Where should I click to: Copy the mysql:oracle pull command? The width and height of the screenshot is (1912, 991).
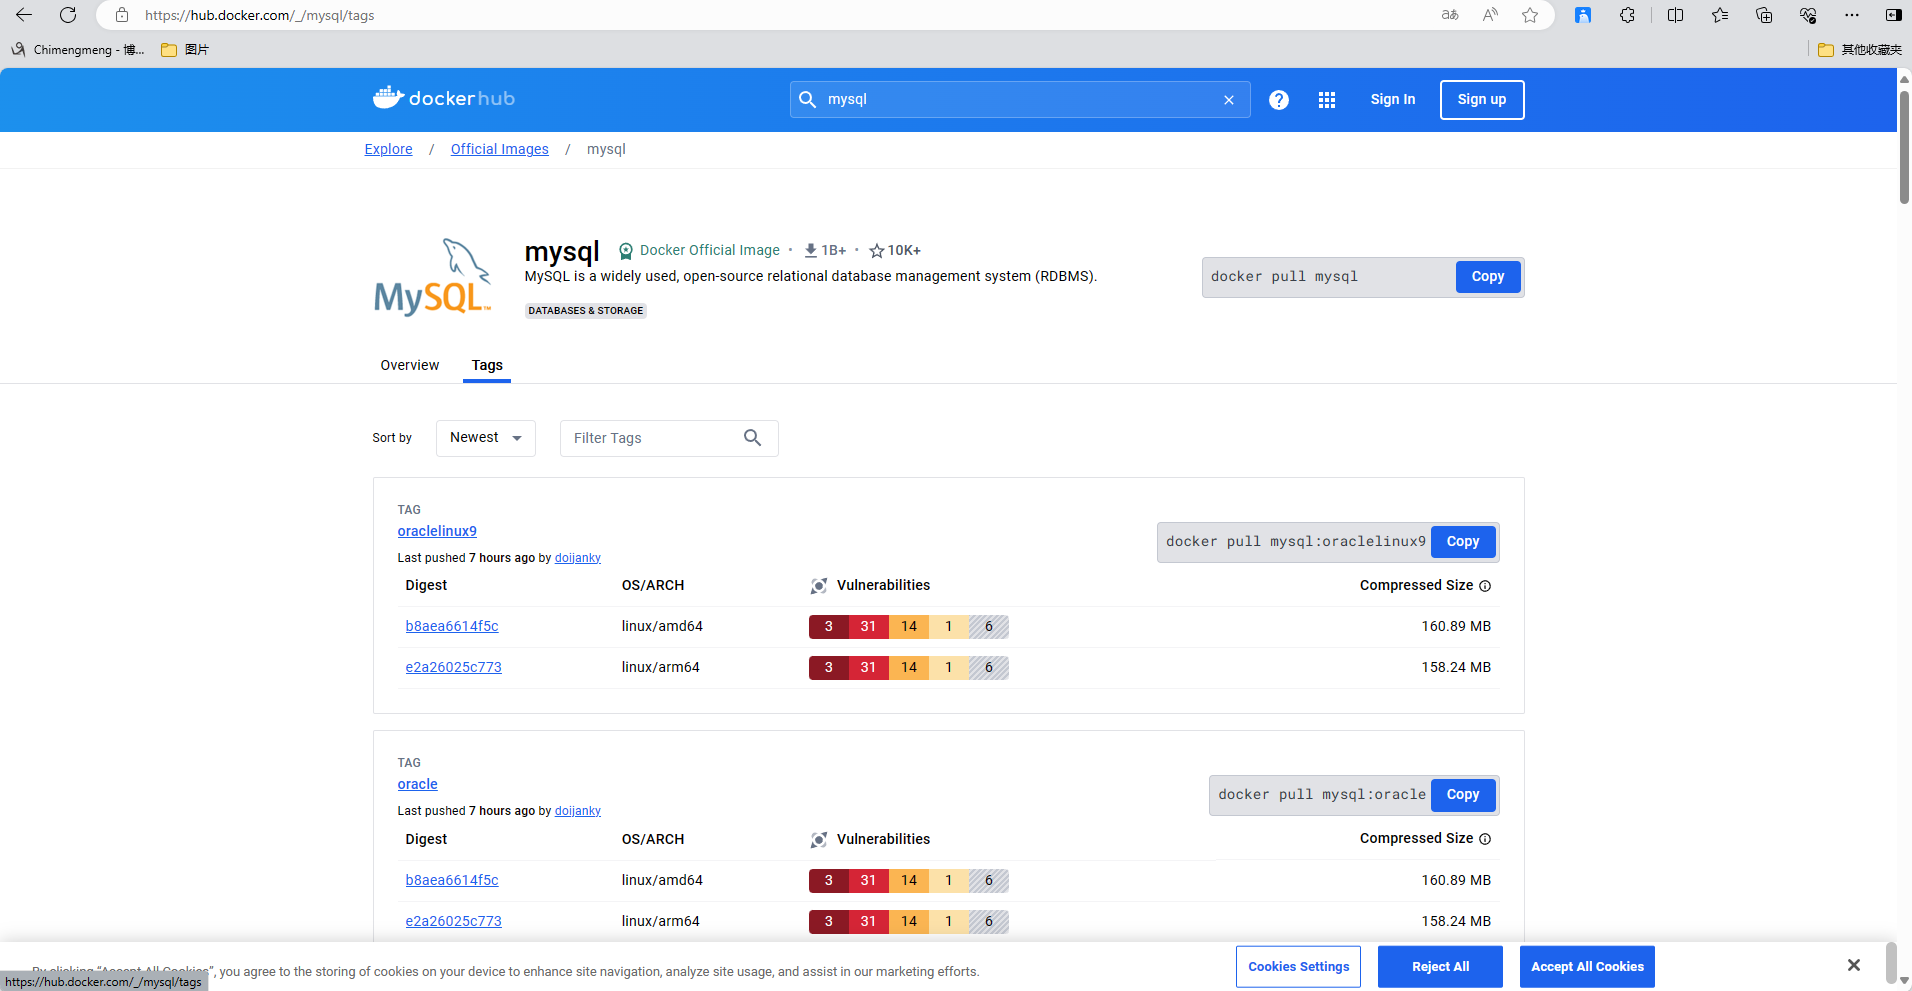[1463, 795]
